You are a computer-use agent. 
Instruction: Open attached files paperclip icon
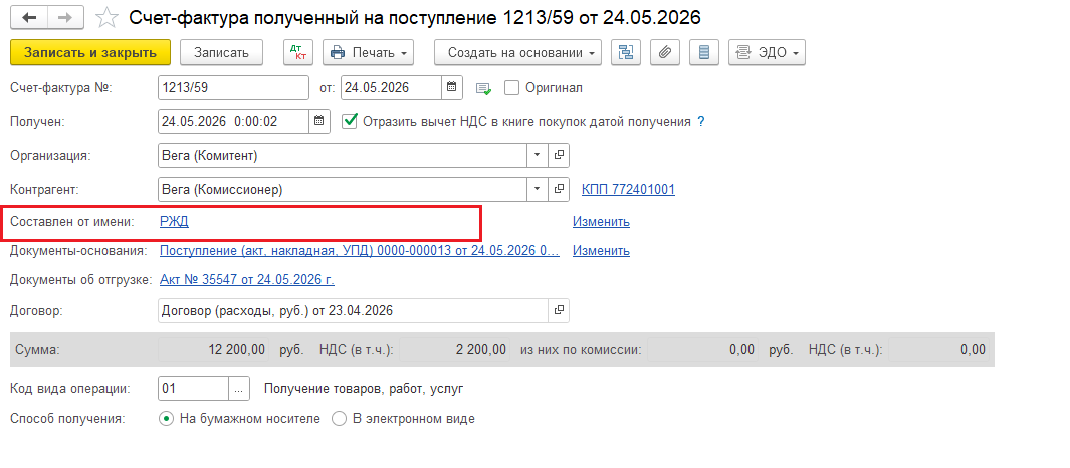click(x=664, y=53)
